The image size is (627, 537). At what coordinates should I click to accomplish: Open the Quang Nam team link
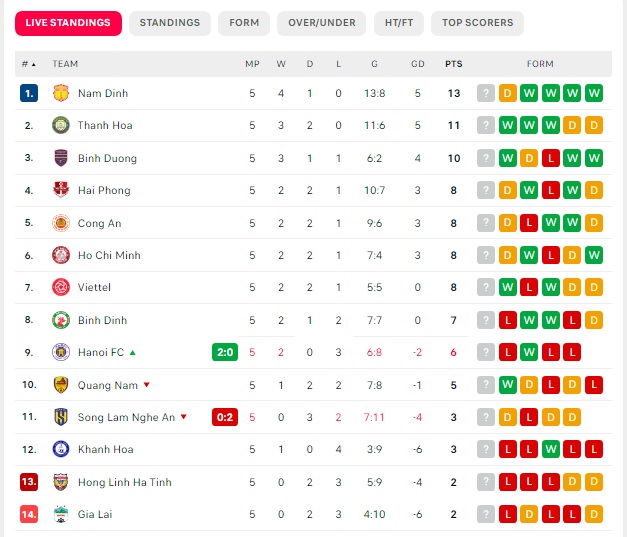tap(107, 385)
